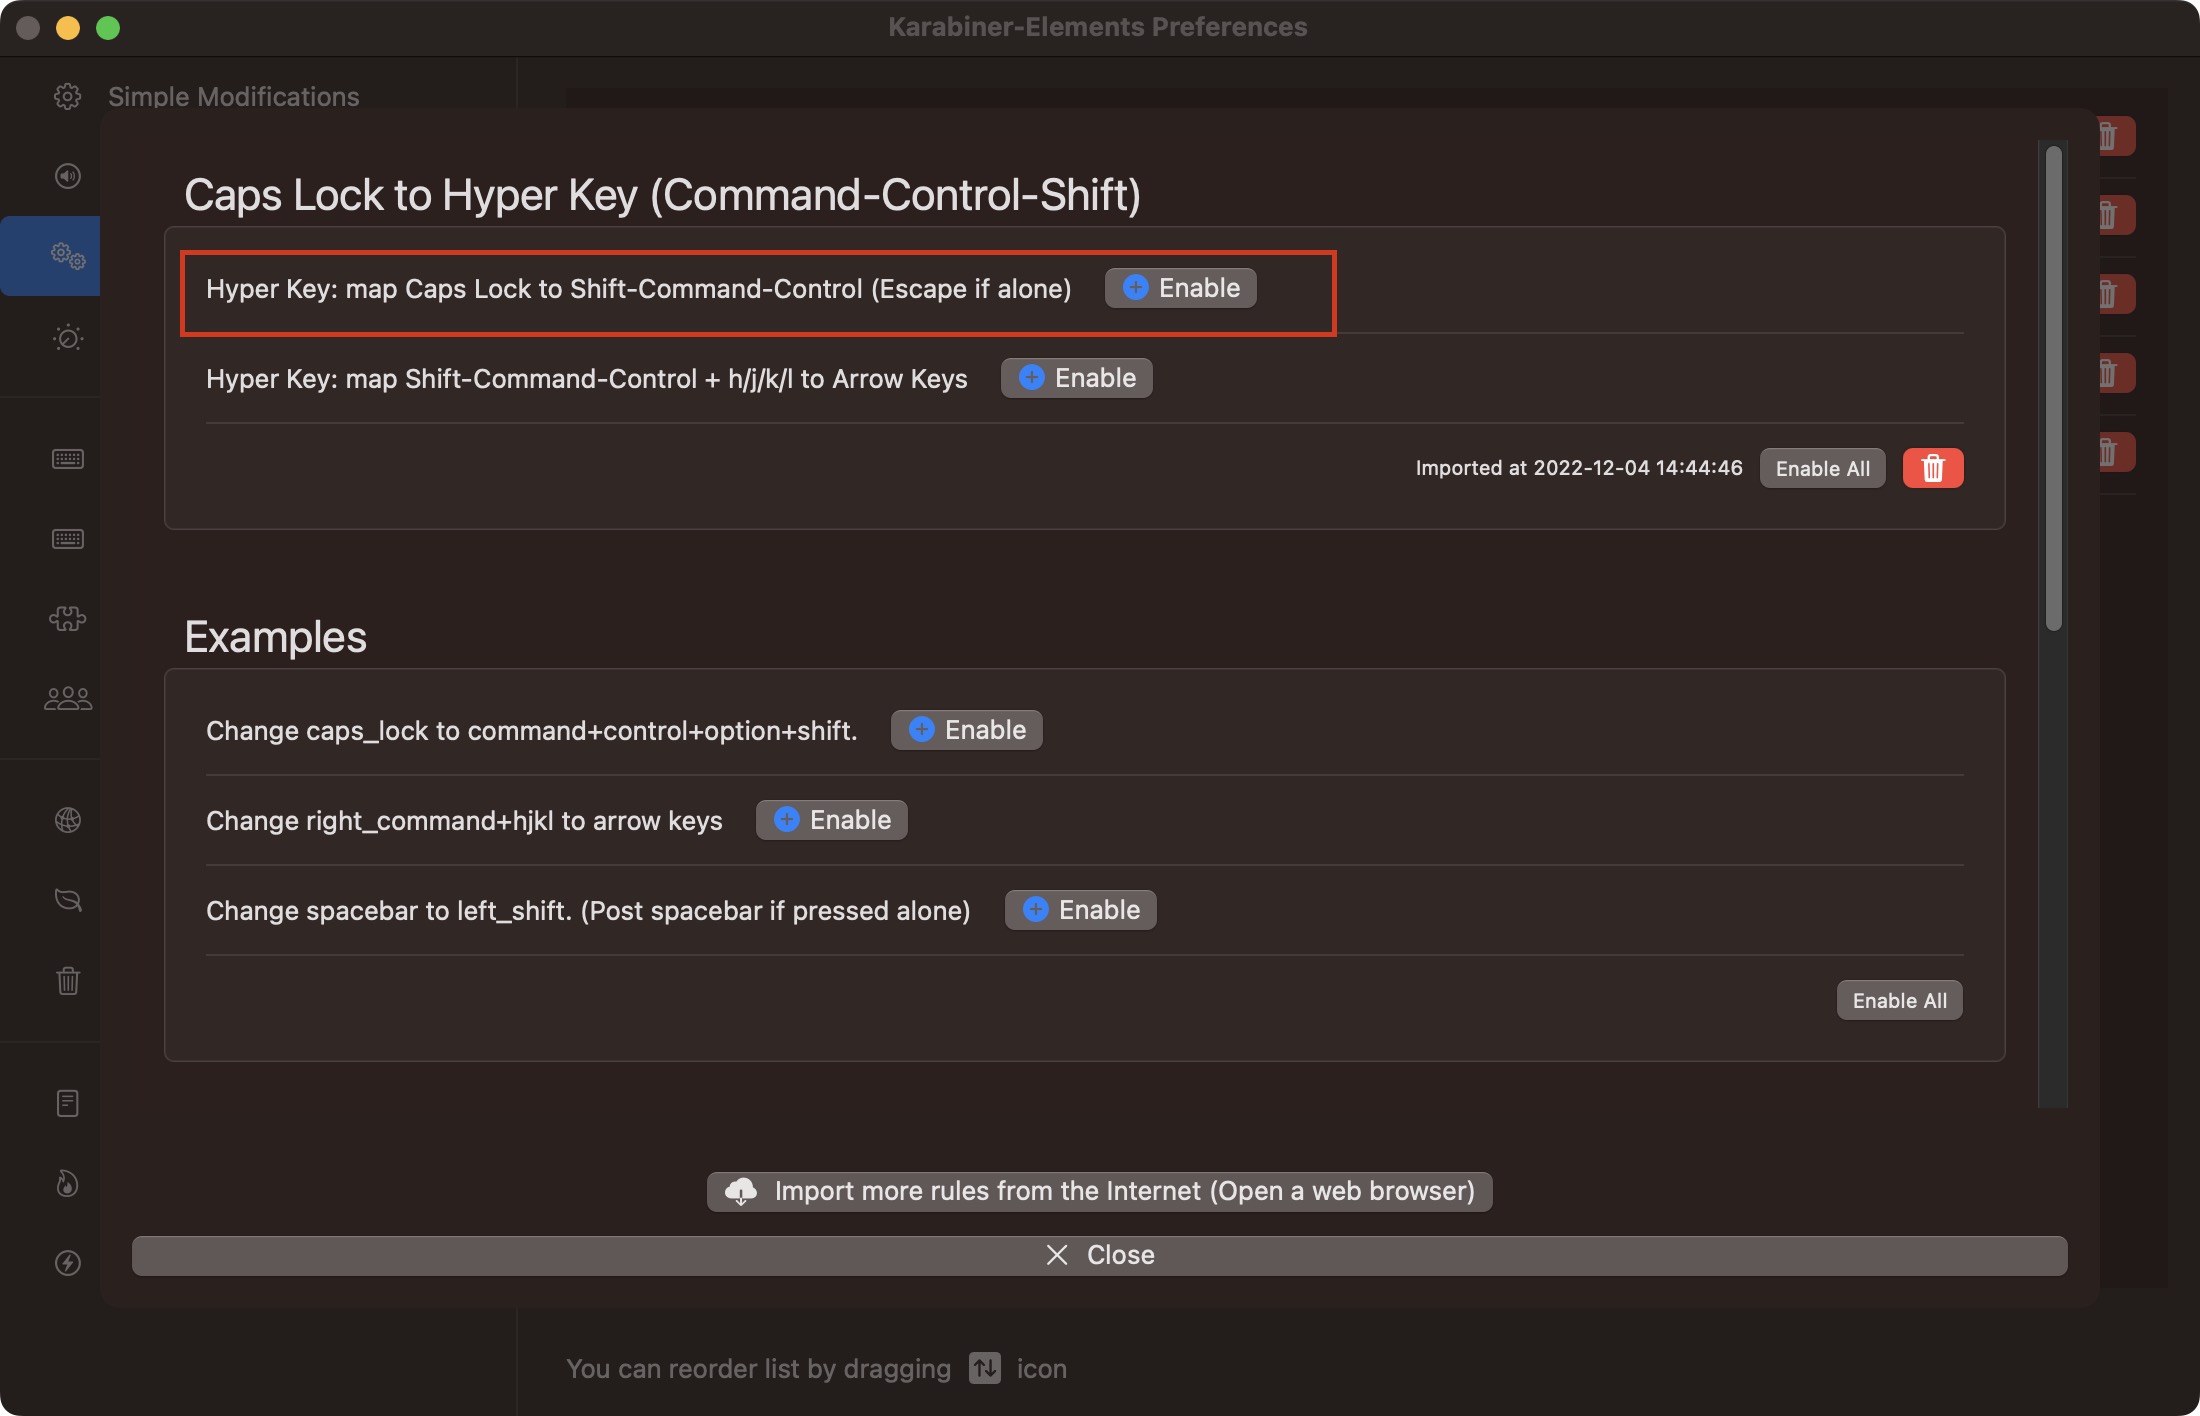
Task: Click "Change right_command+hjkl to arrow keys" text
Action: click(464, 821)
